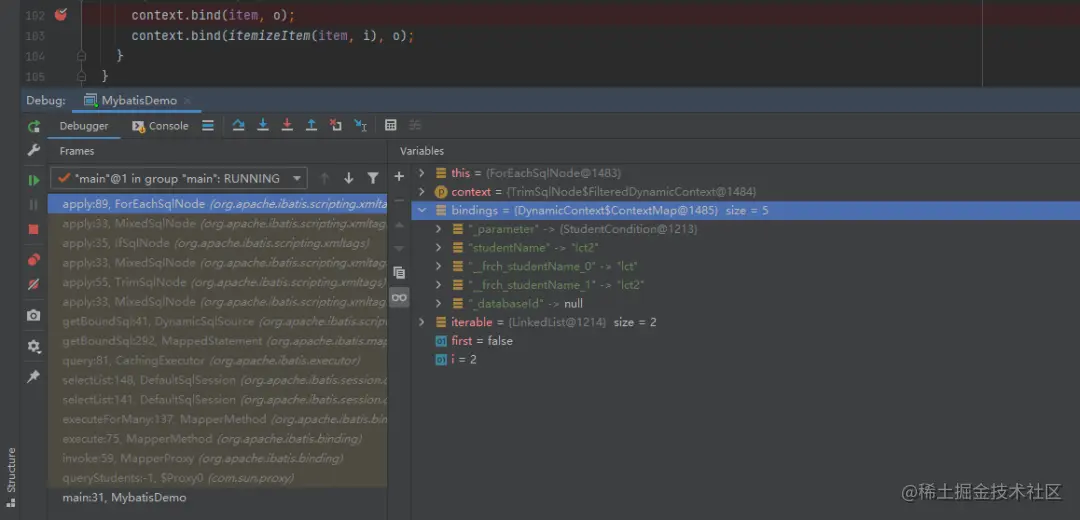Click code line context.bind(itemizeItem(item, i), o)

point(273,35)
